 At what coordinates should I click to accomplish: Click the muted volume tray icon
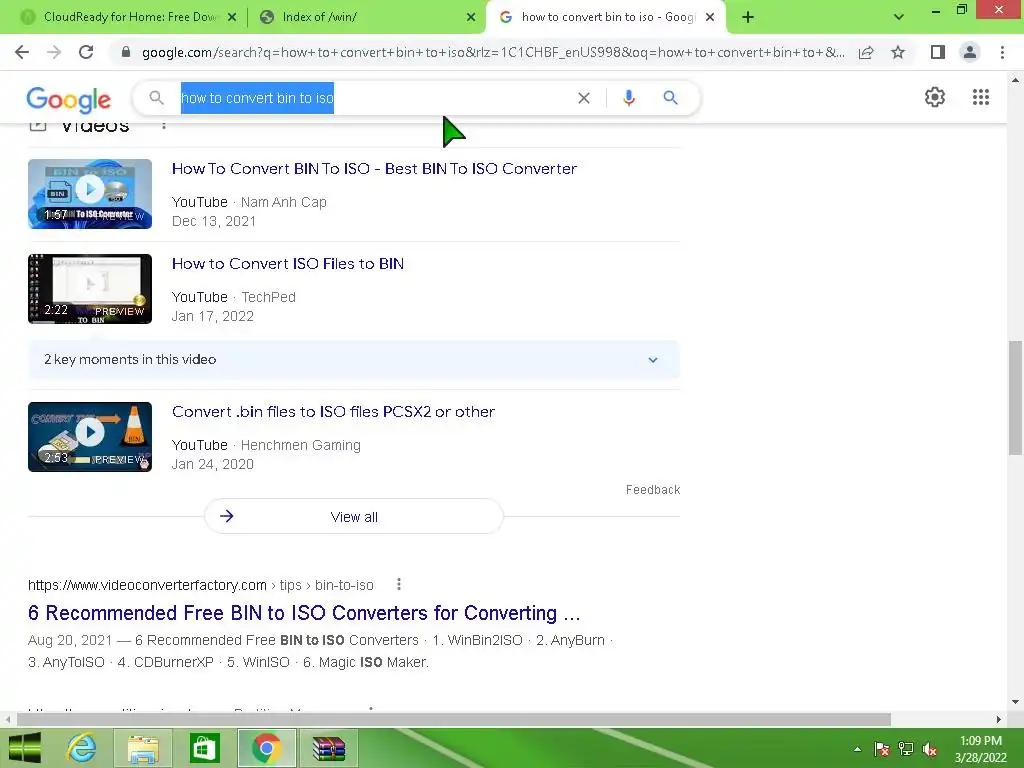pyautogui.click(x=930, y=749)
